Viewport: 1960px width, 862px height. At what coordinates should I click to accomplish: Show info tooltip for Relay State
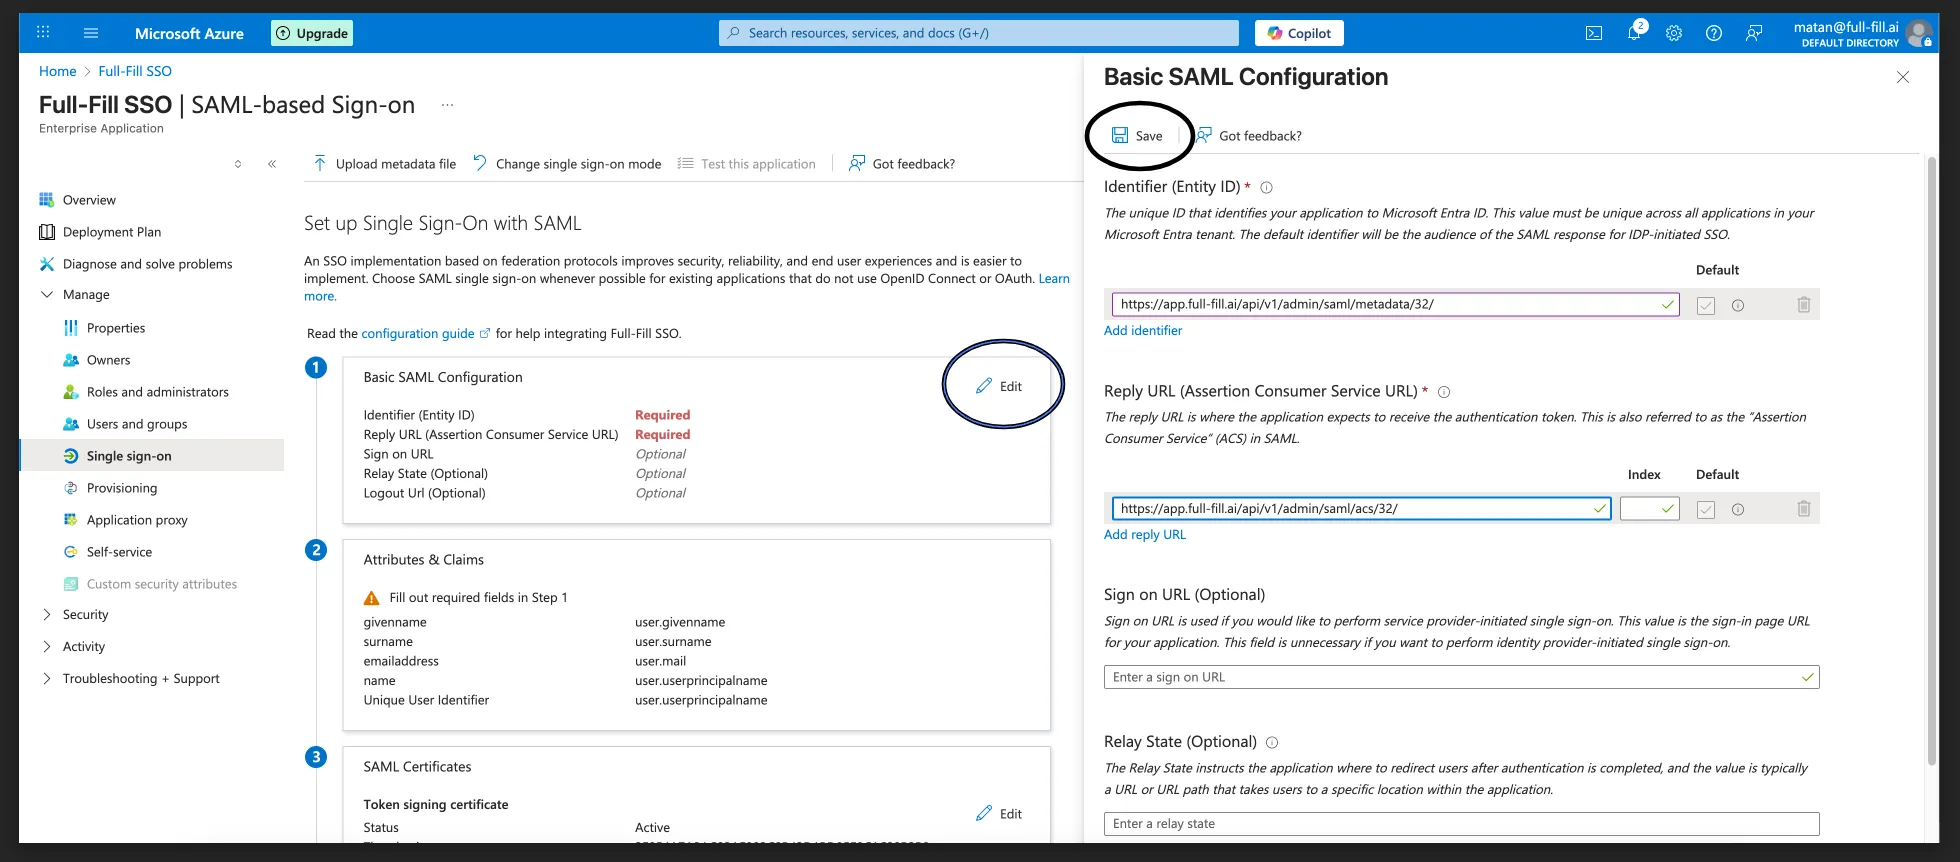click(1272, 742)
